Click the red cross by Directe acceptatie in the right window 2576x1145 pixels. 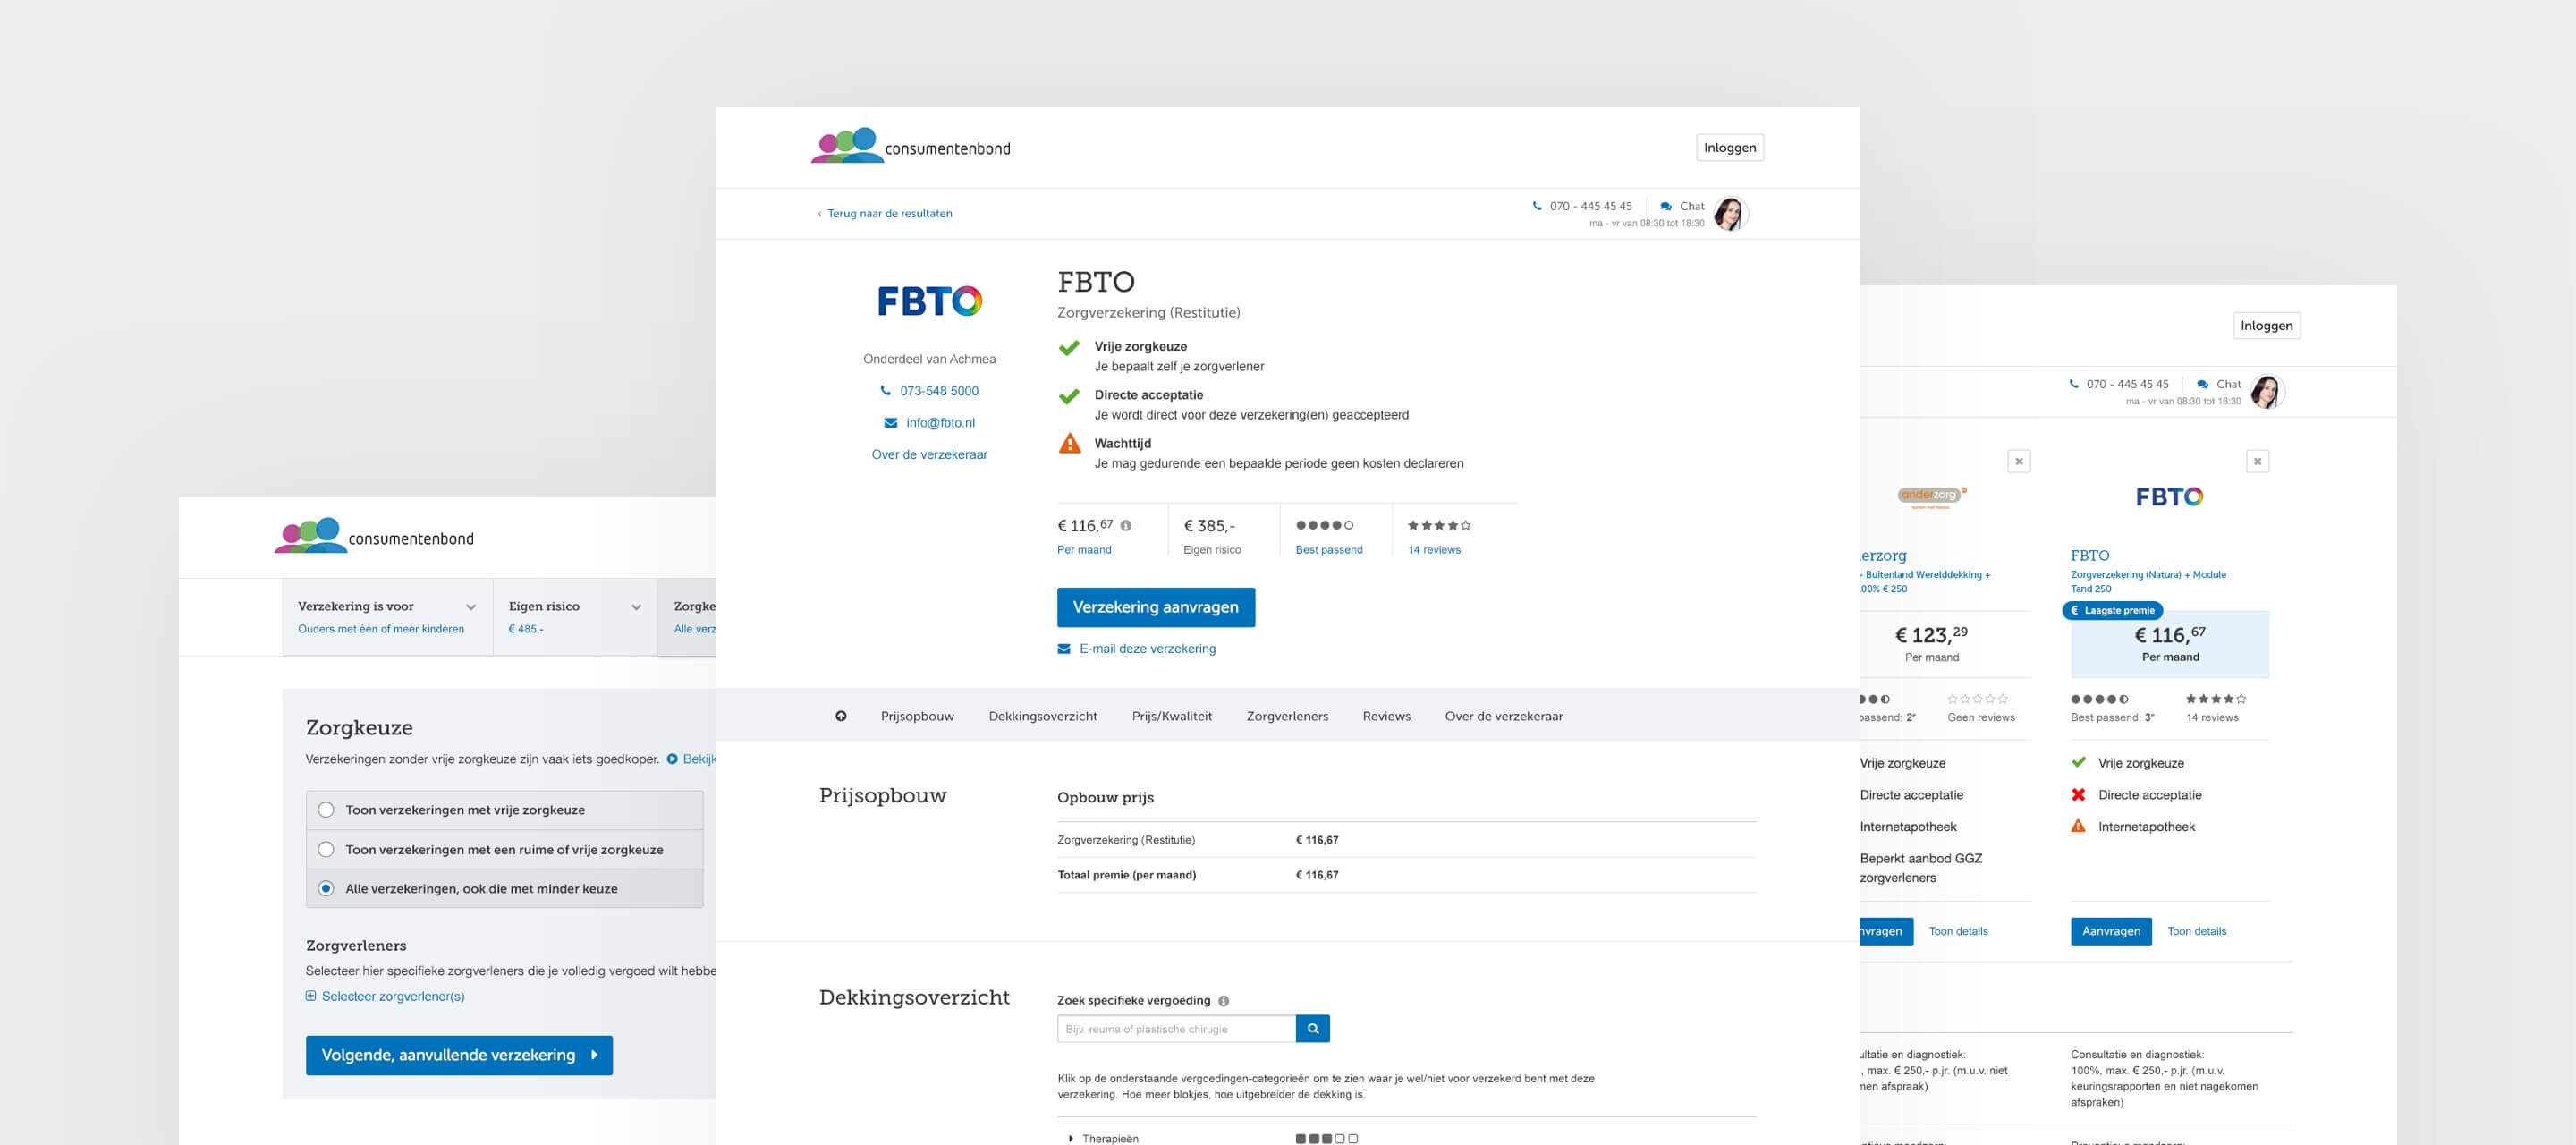click(2078, 795)
